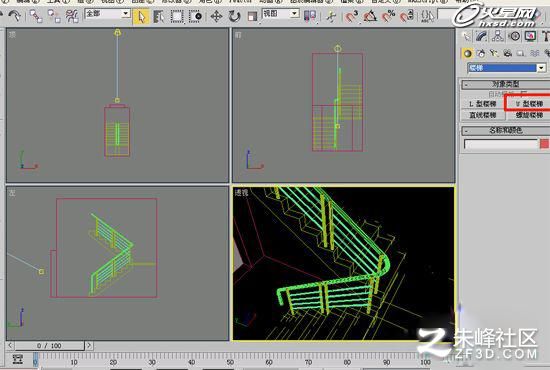This screenshot has height=370, width=550.
Task: Open the 全部 selection filter dropdown
Action: [108, 14]
